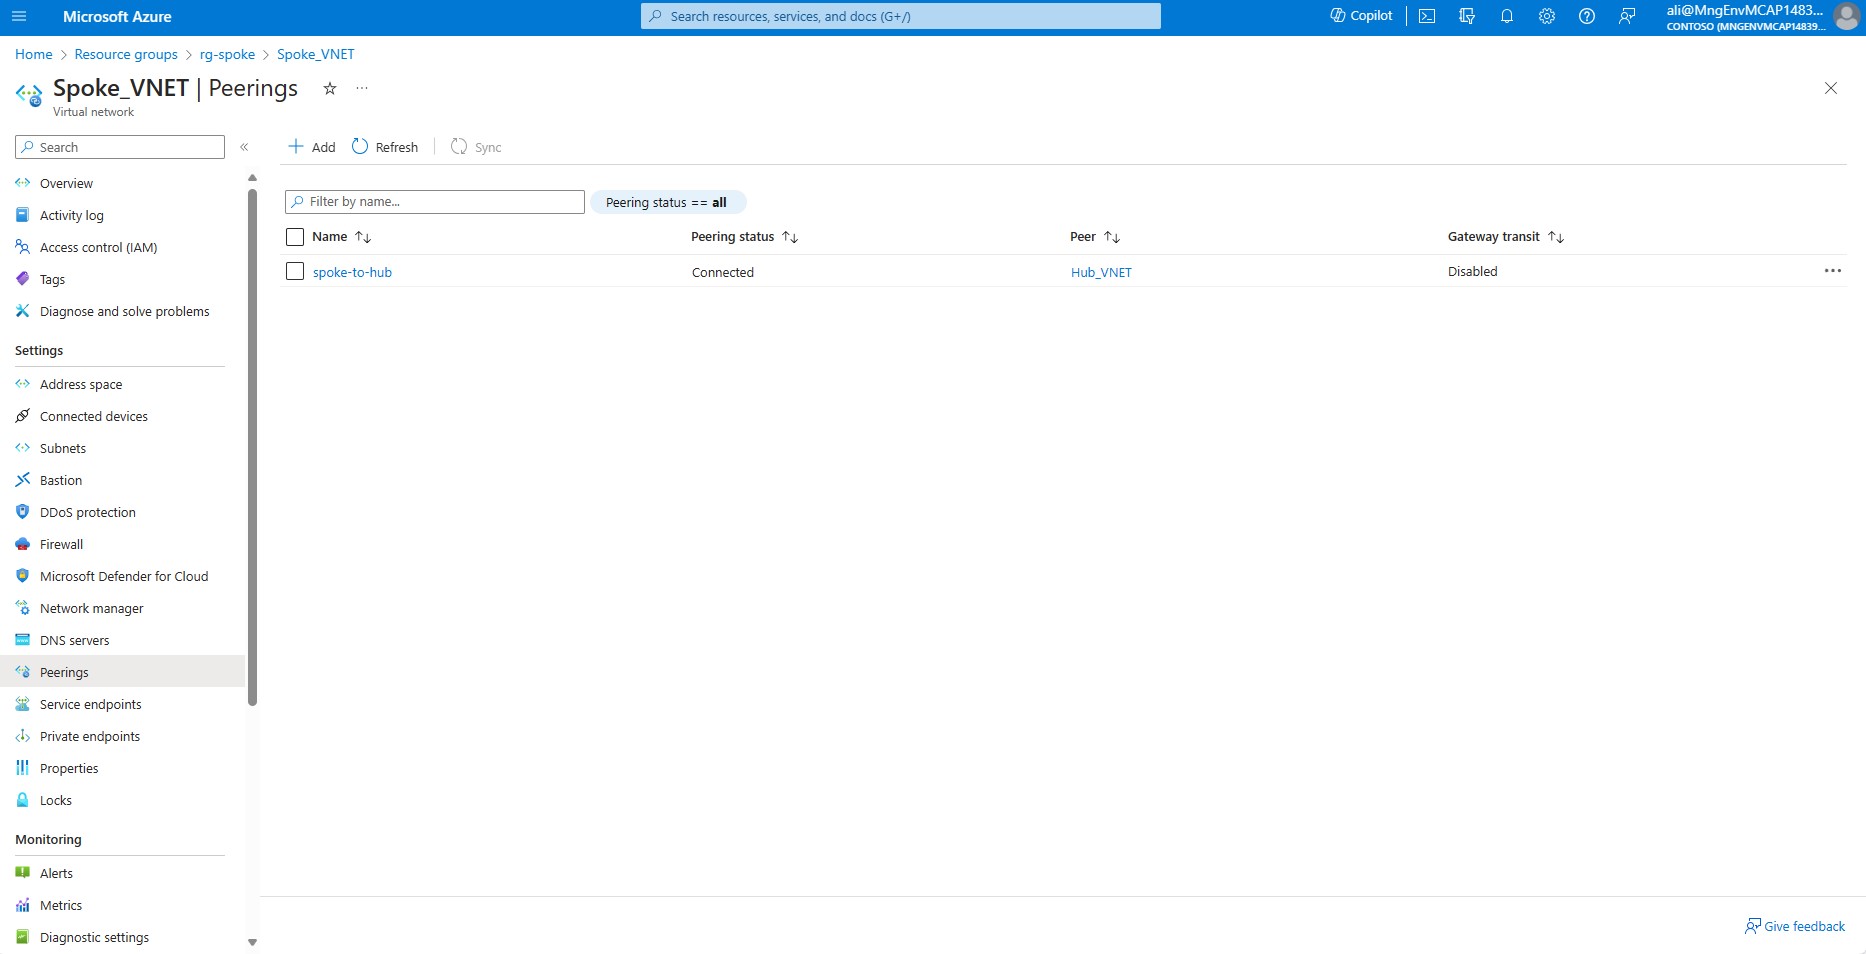Open Access control (IAM)
This screenshot has width=1866, height=954.
click(x=99, y=247)
